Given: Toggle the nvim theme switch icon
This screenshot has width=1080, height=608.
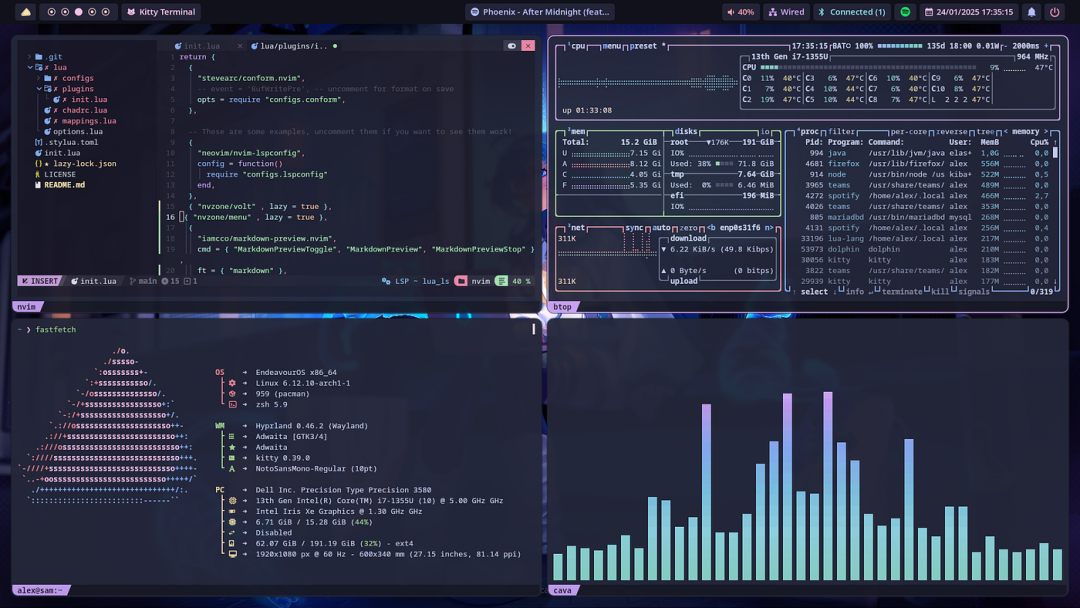Looking at the screenshot, I should coord(512,46).
